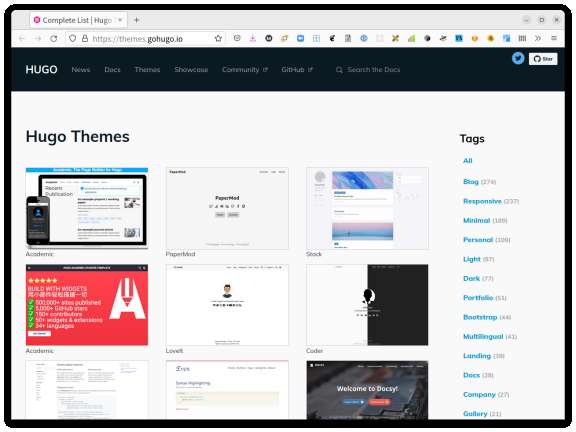Open a new tab with plus button
This screenshot has height=432, width=576.
click(x=136, y=20)
